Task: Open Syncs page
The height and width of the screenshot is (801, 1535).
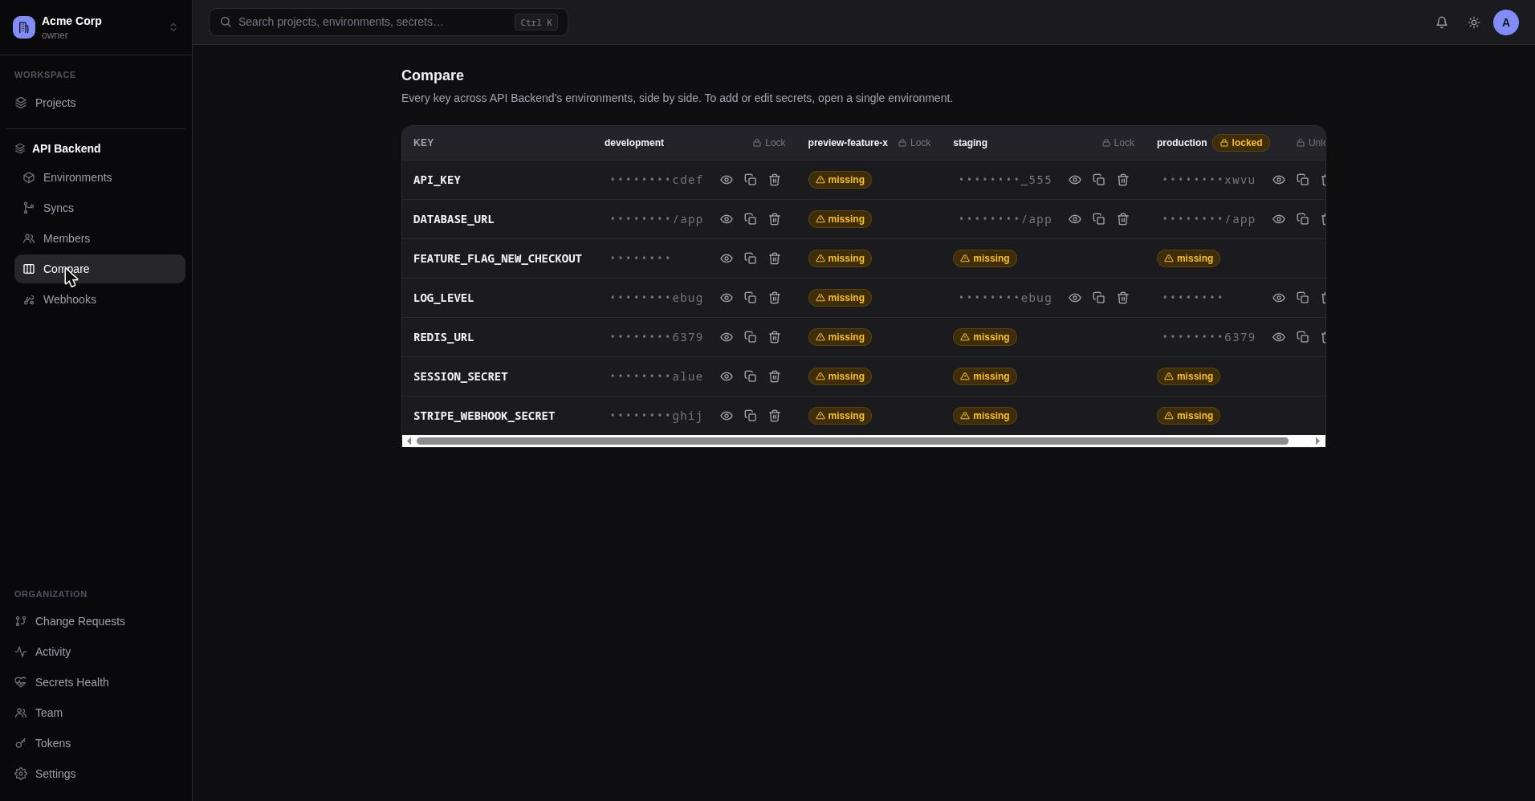Action: (100, 208)
